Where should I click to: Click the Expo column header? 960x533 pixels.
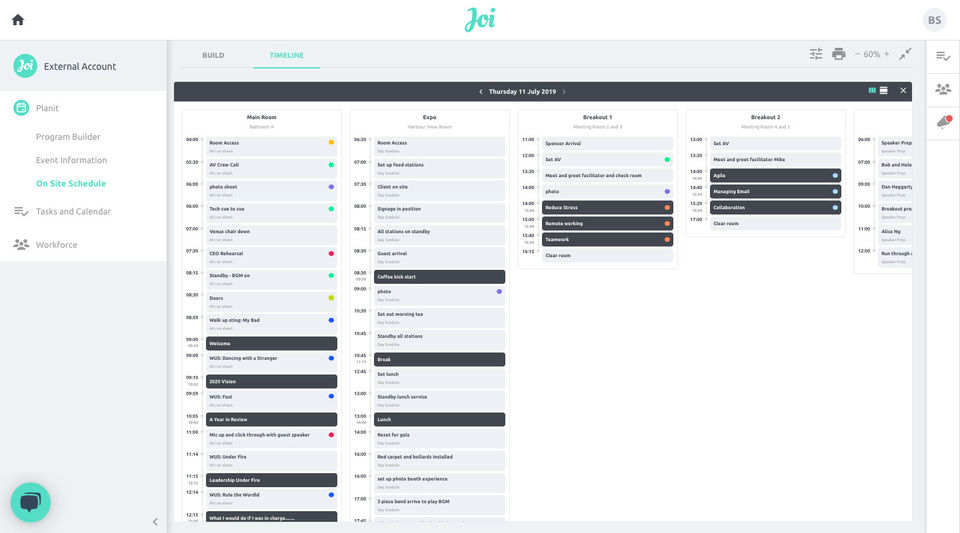click(429, 117)
